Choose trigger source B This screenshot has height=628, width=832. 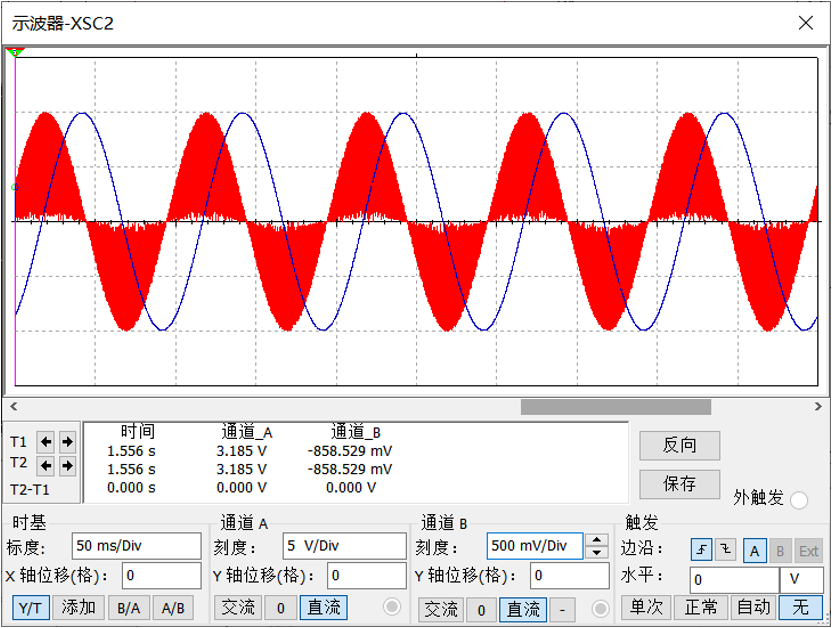[x=780, y=551]
